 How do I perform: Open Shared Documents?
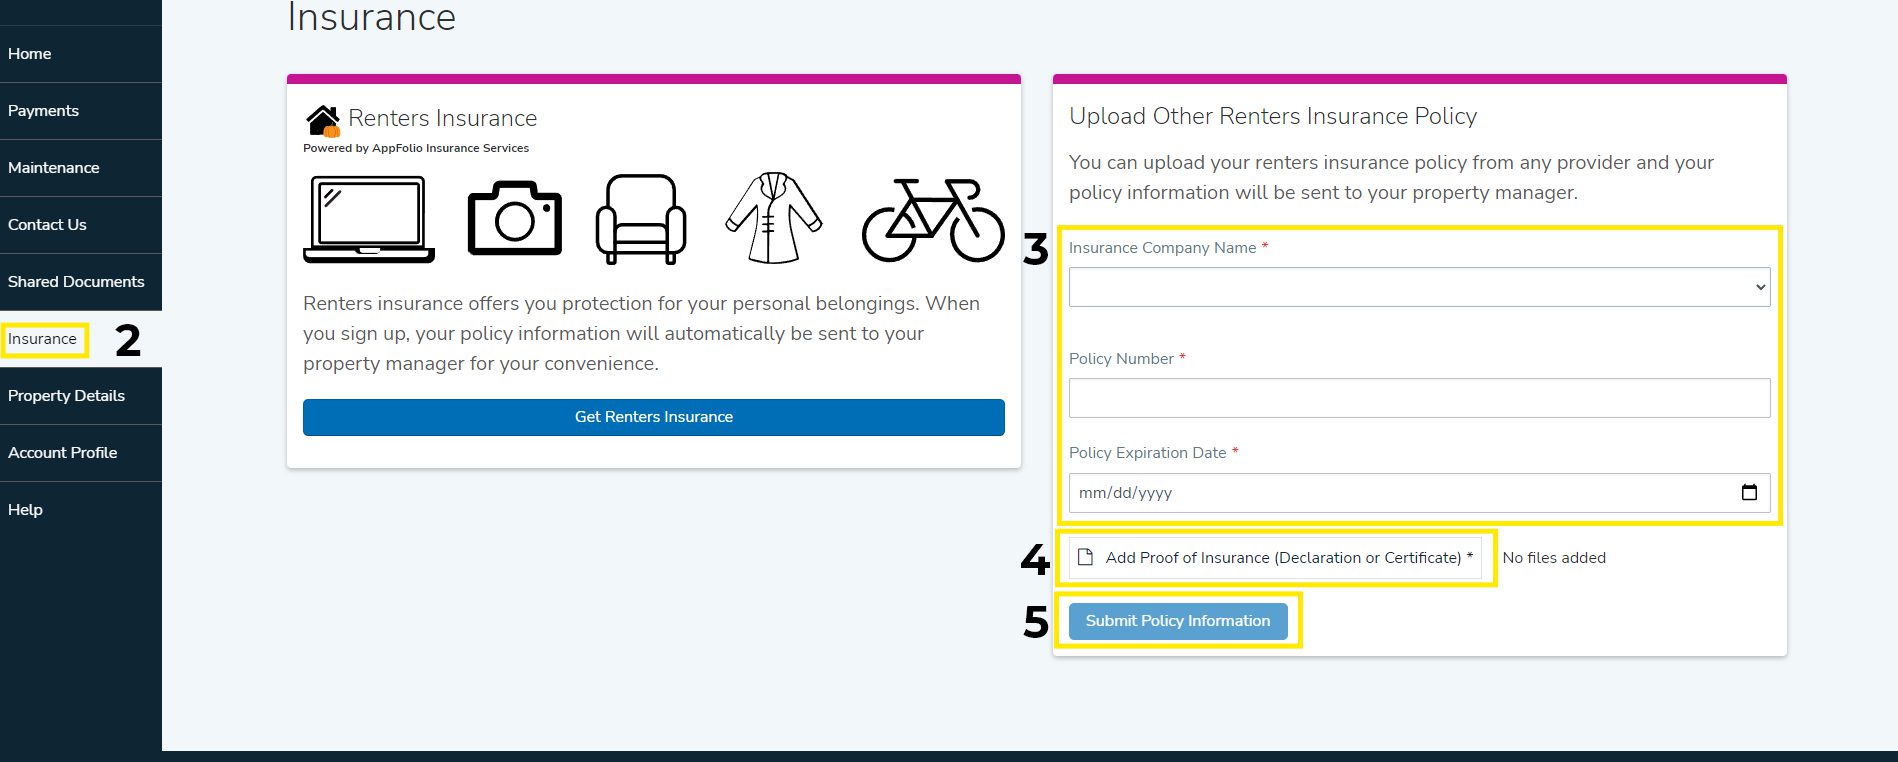point(76,282)
